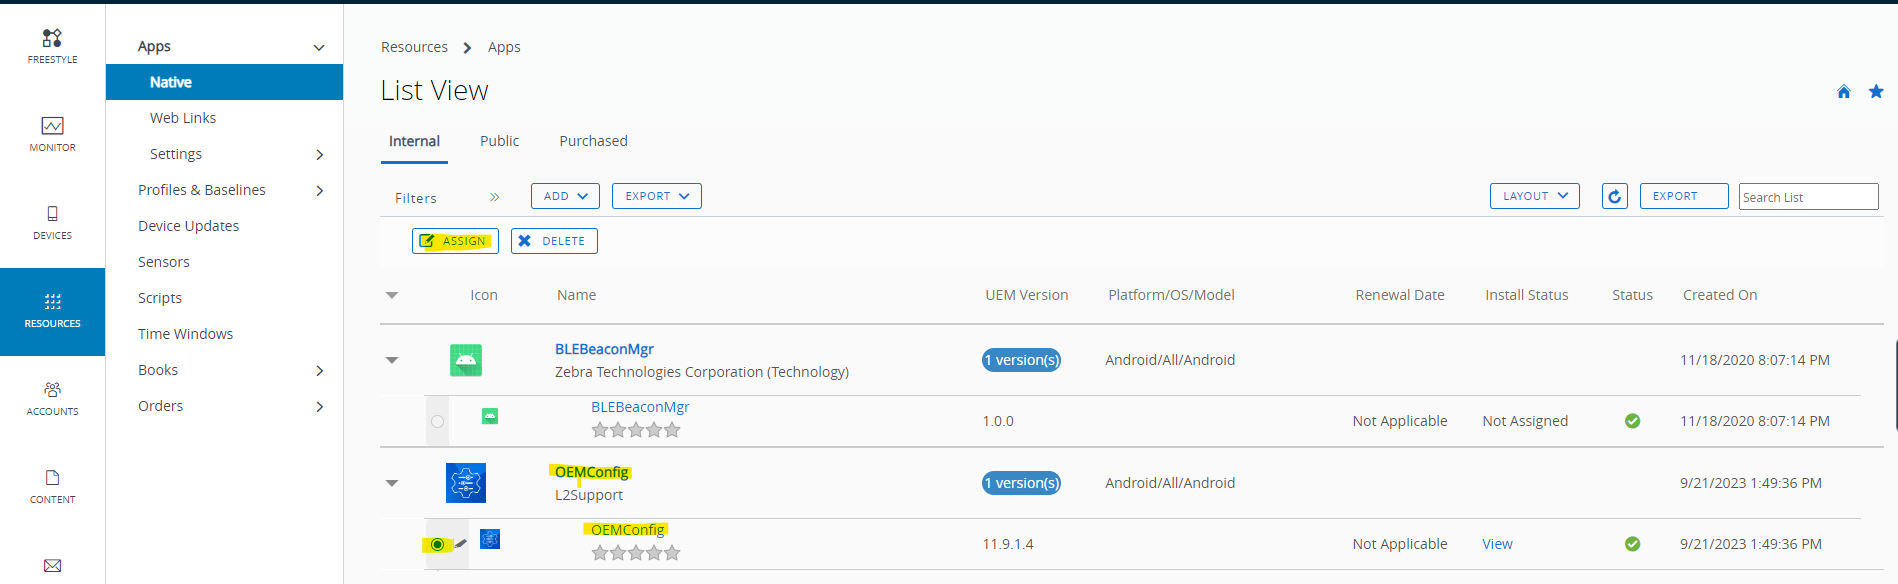
Task: Collapse the BLEBeaconMgr row group
Action: (392, 360)
